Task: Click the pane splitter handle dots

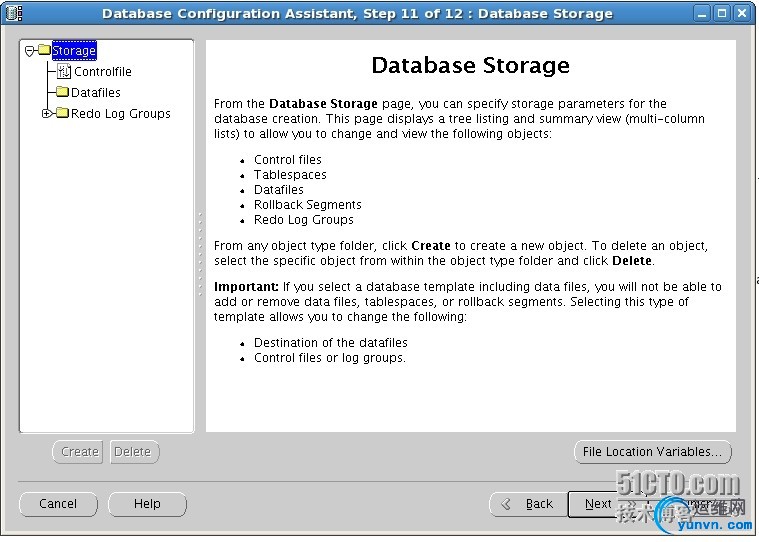Action: click(x=200, y=254)
